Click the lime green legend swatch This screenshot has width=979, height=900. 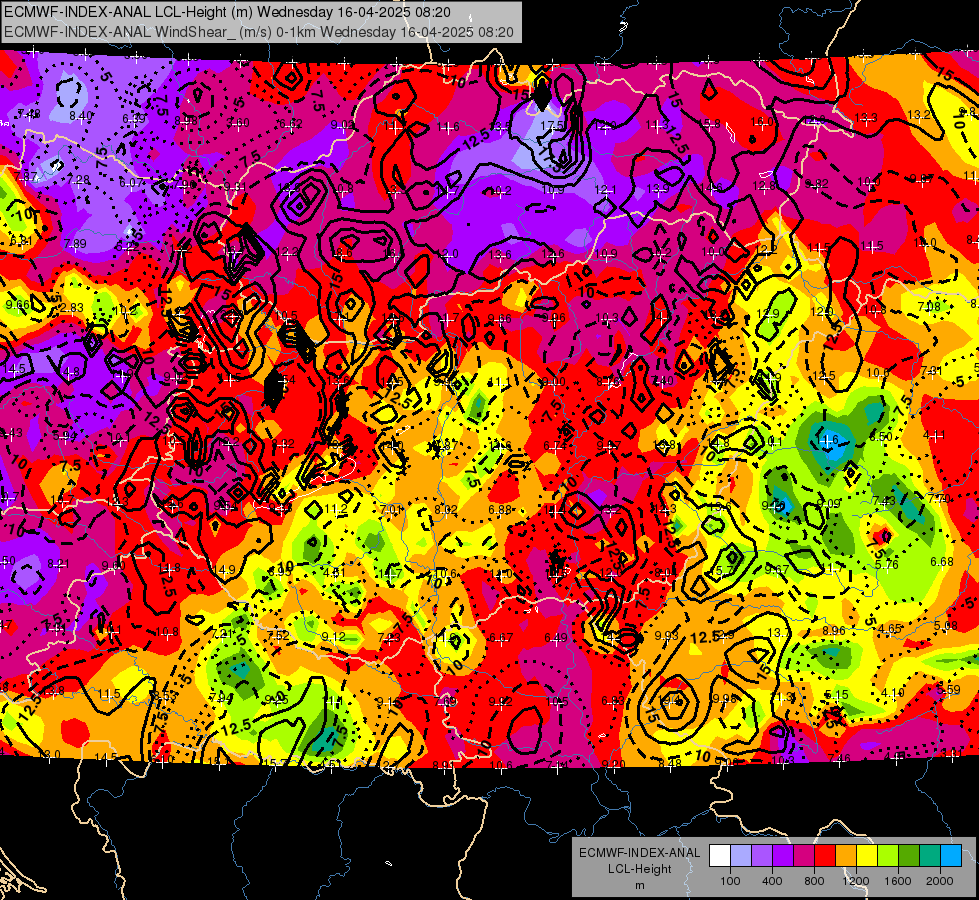coord(888,856)
